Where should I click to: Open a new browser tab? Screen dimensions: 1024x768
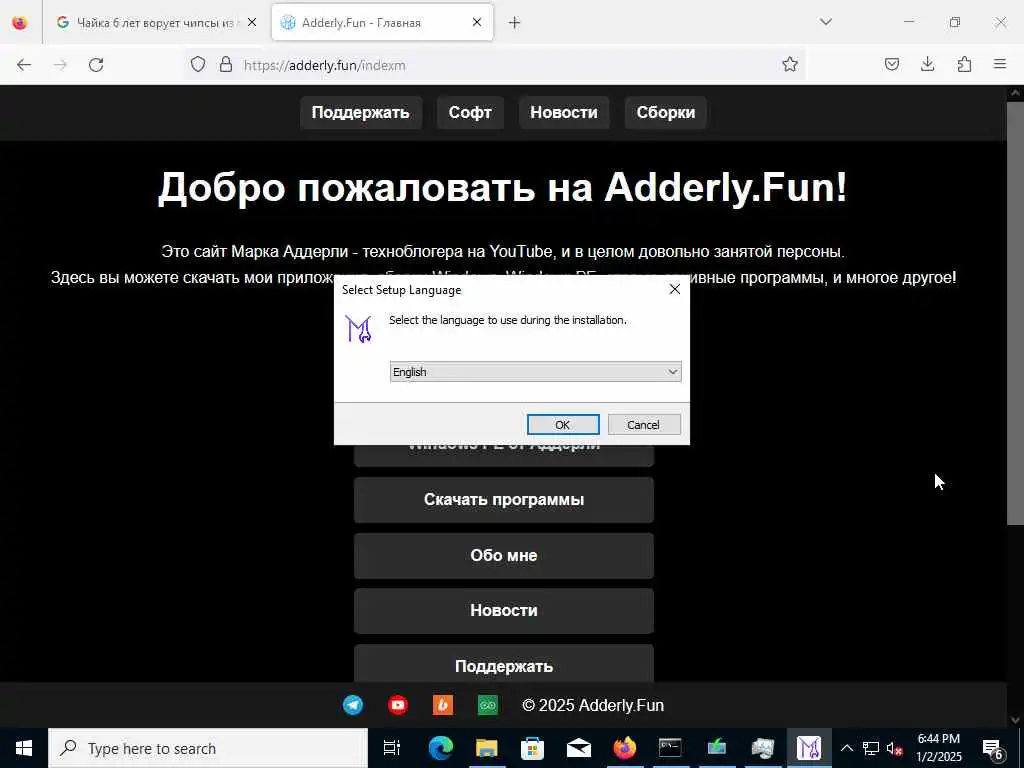515,23
